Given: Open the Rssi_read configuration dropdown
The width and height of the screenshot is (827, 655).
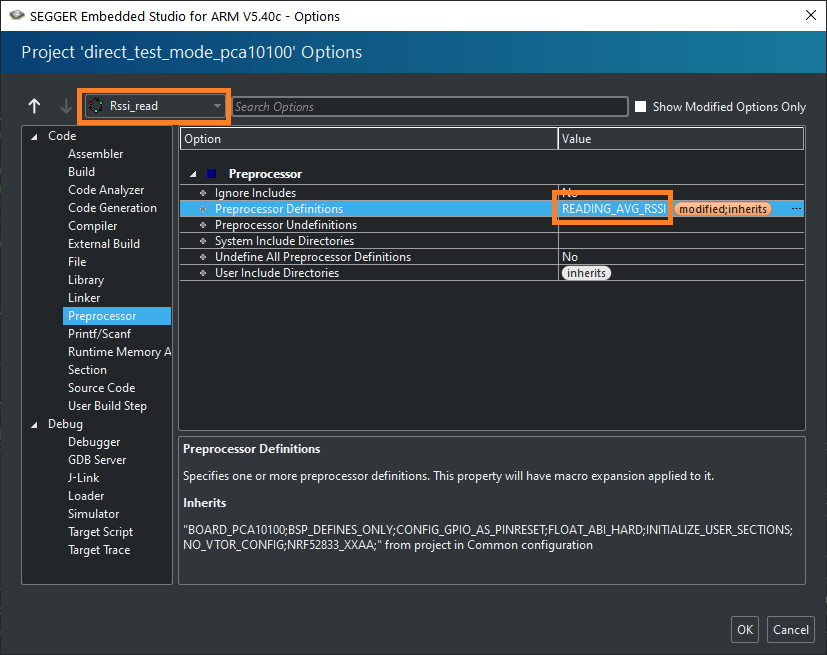Looking at the screenshot, I should pos(155,106).
